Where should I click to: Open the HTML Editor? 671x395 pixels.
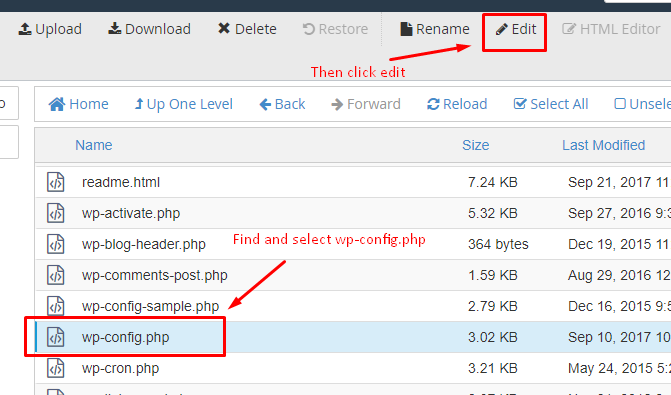[x=611, y=29]
